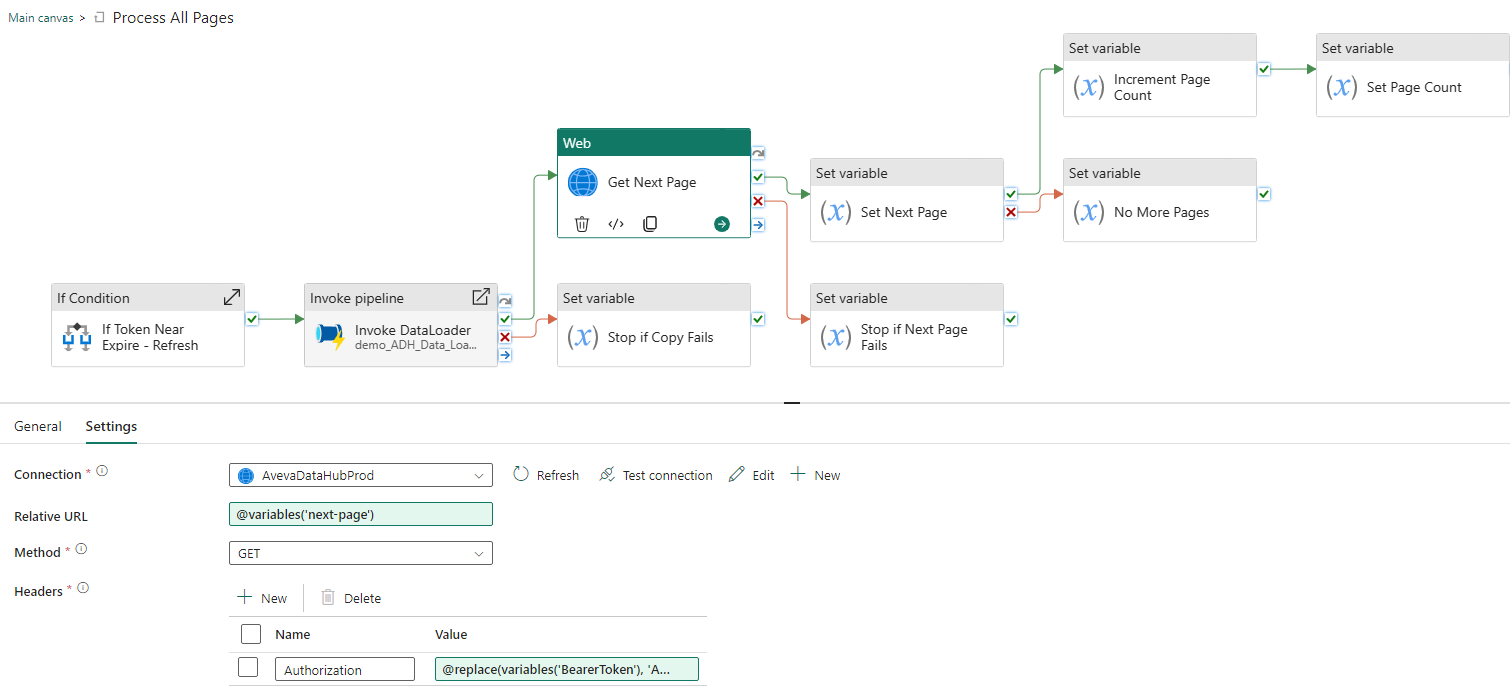Click the page icon before Process All Pages
Image resolution: width=1510 pixels, height=693 pixels.
[99, 18]
